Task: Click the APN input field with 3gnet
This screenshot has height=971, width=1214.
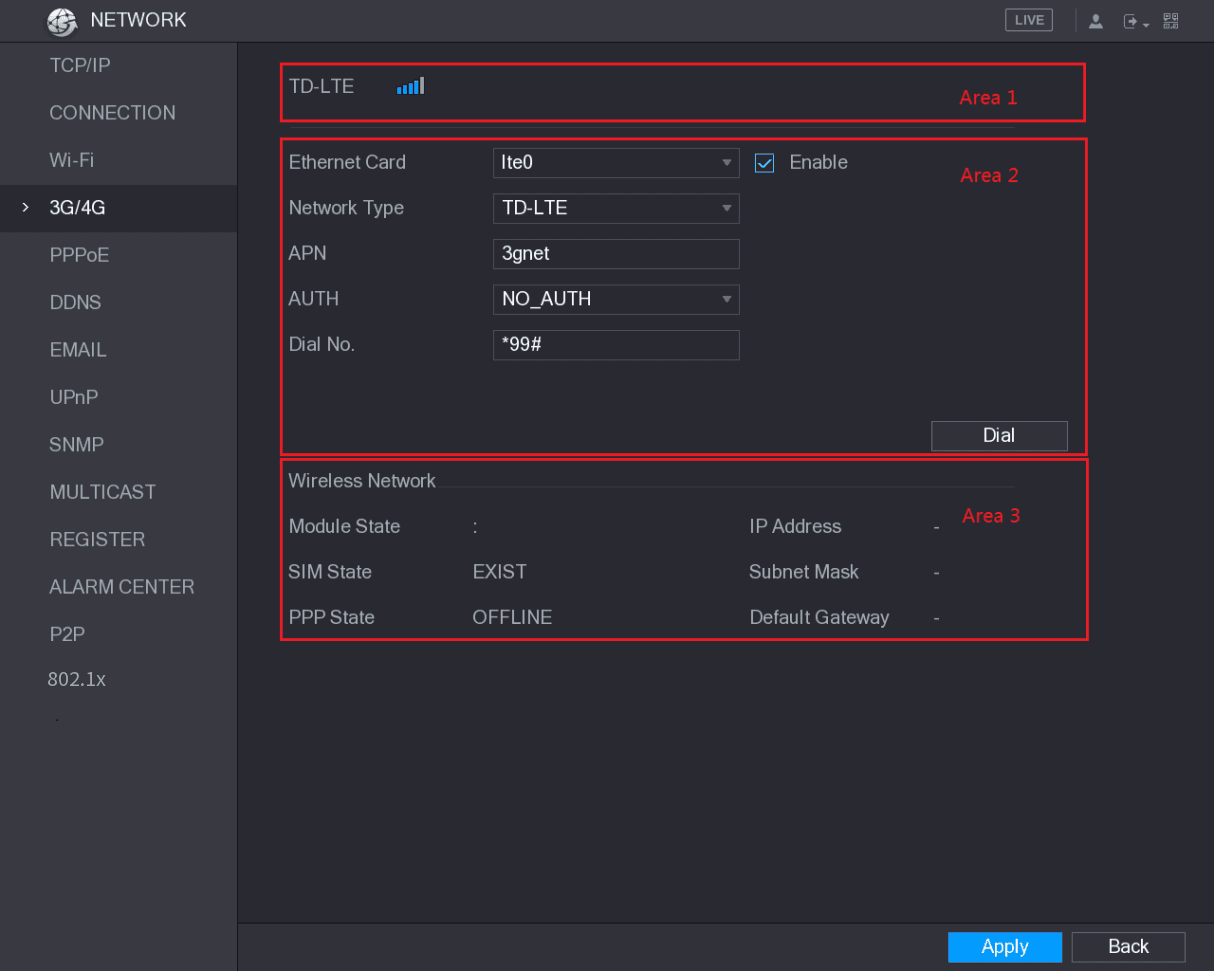Action: (616, 254)
